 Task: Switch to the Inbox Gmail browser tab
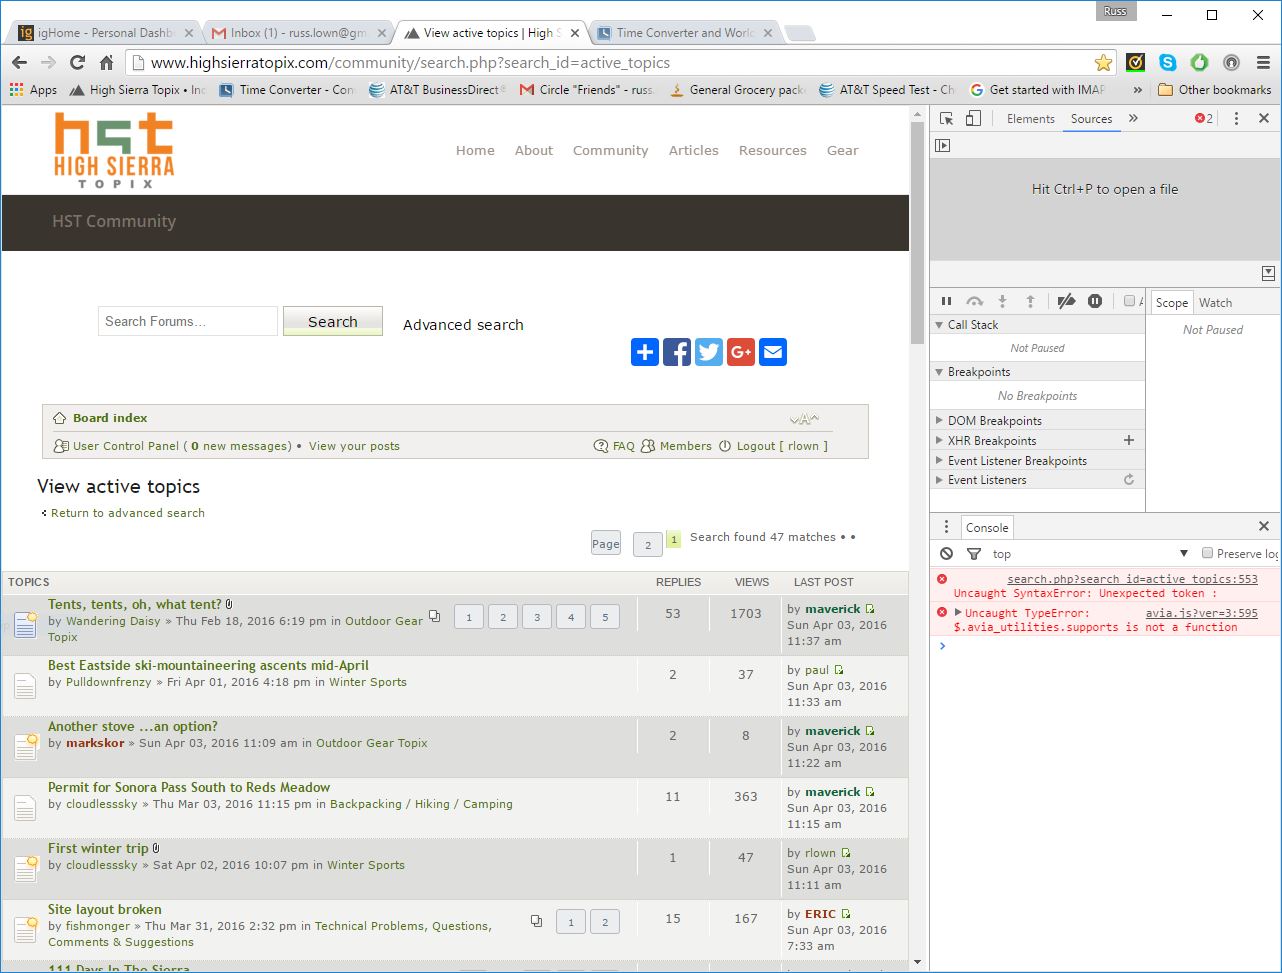click(297, 33)
